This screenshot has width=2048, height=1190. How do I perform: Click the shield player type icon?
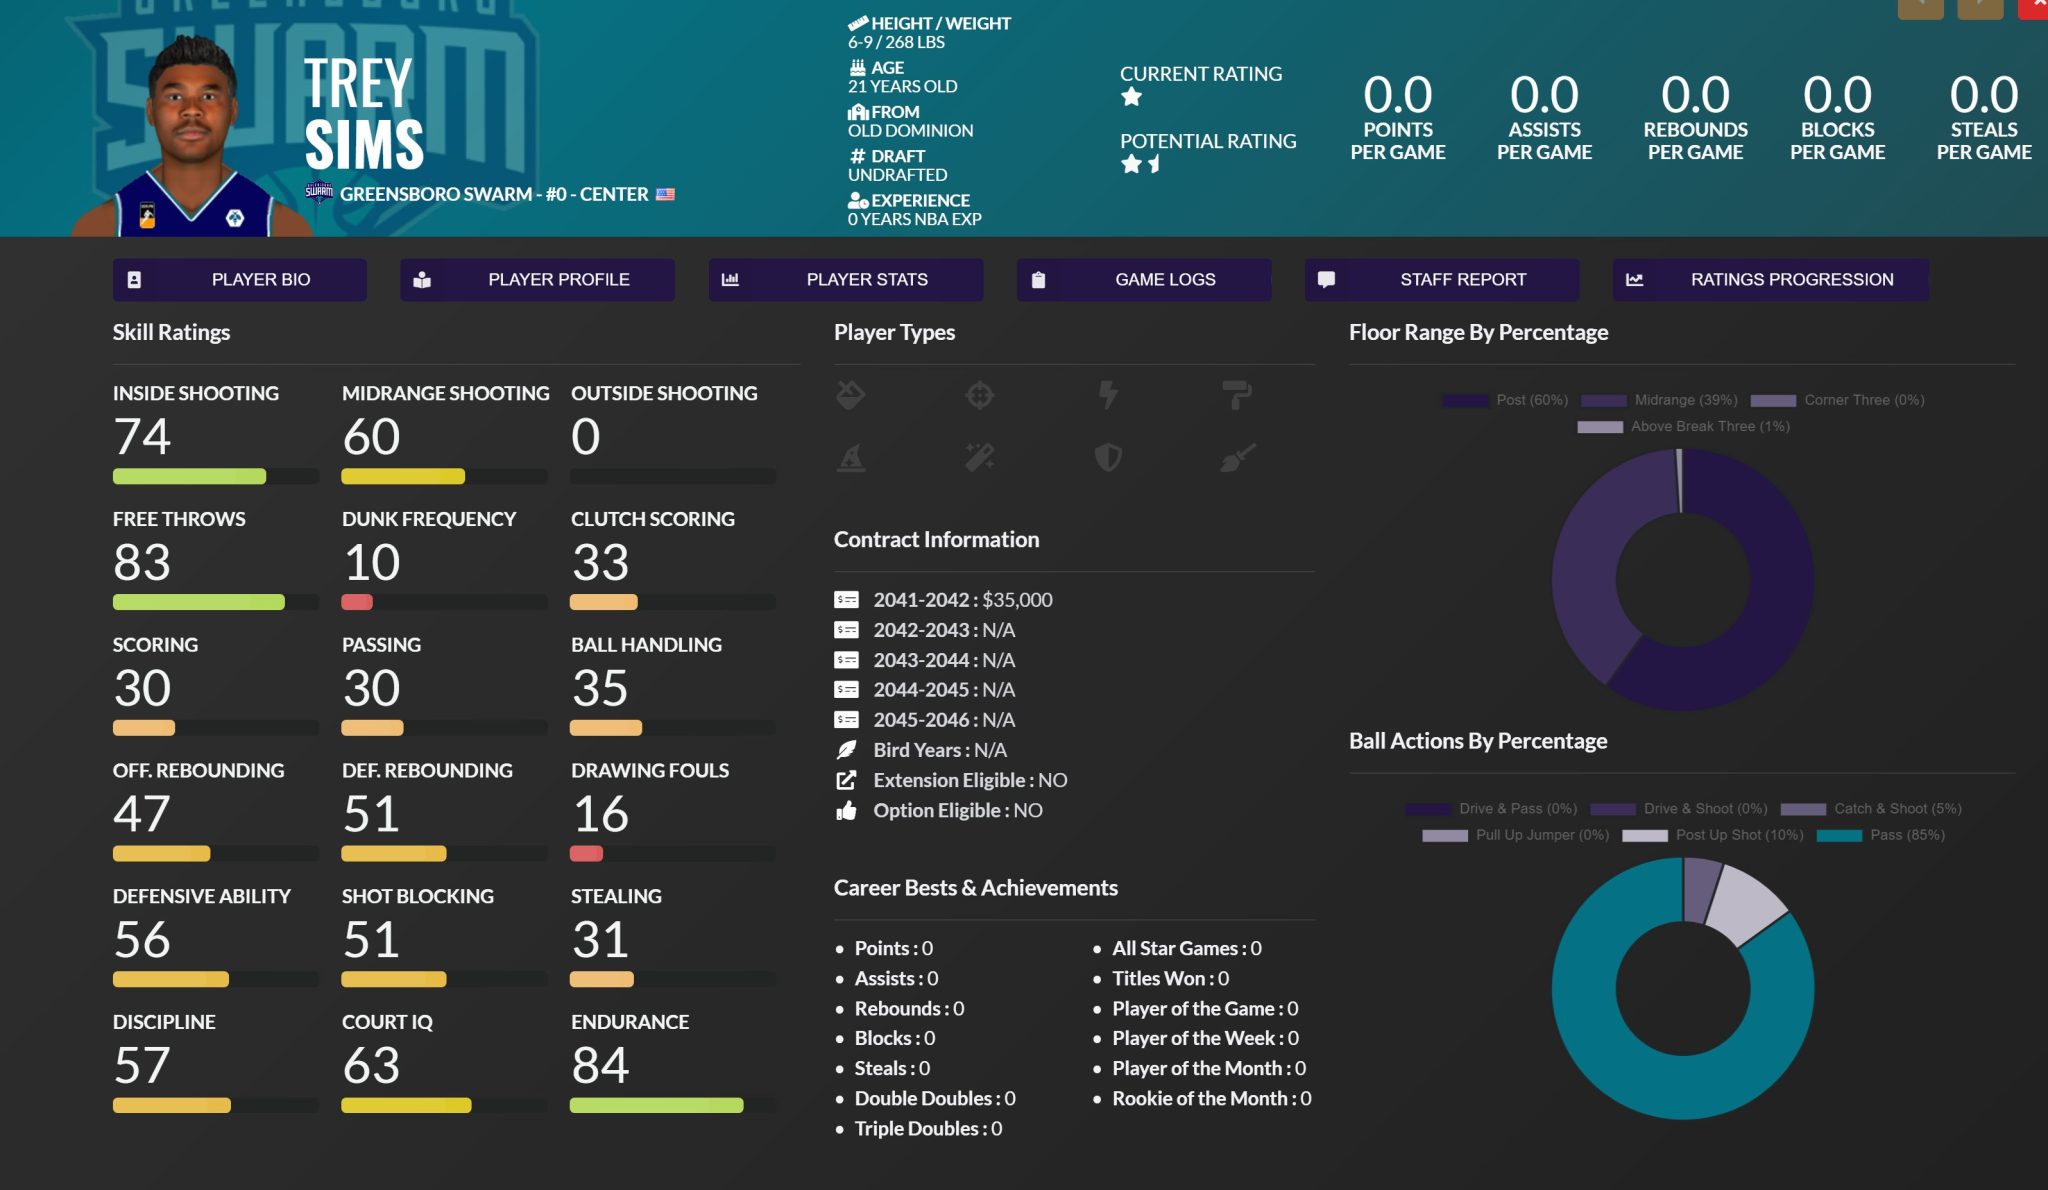(x=1108, y=458)
